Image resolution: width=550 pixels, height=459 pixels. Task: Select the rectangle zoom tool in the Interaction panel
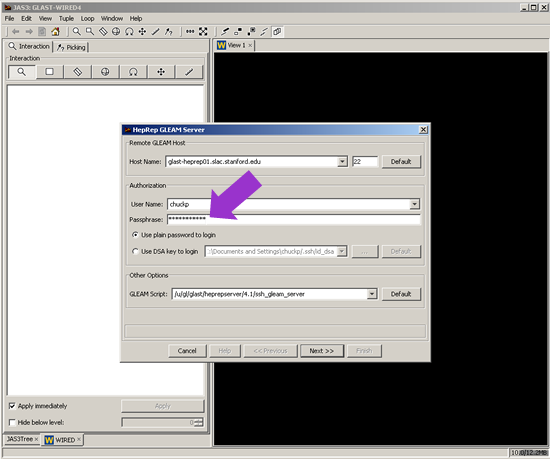click(49, 72)
